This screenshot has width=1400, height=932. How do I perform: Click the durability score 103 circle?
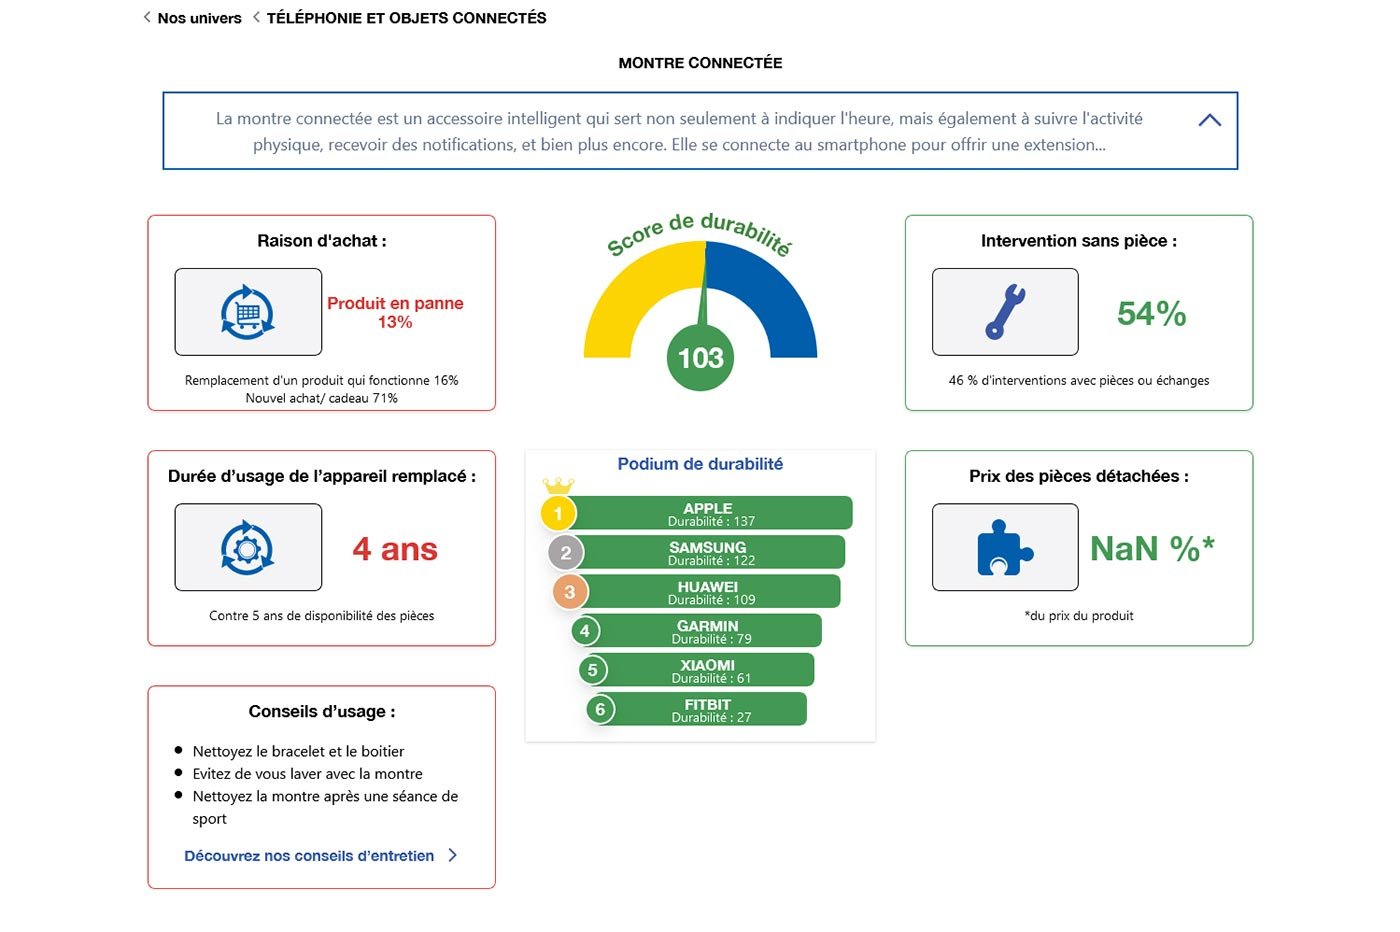pos(700,358)
